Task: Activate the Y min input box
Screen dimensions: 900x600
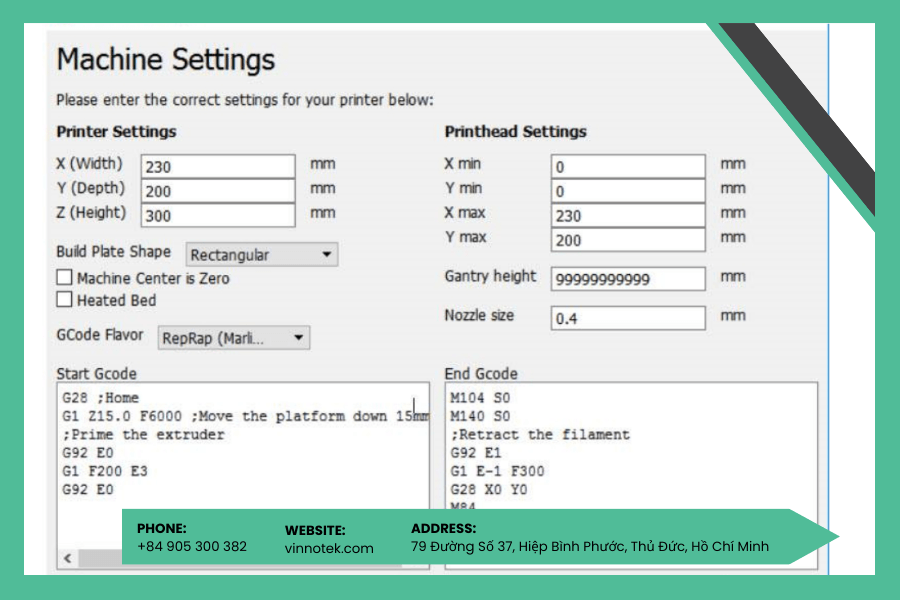Action: click(x=628, y=191)
